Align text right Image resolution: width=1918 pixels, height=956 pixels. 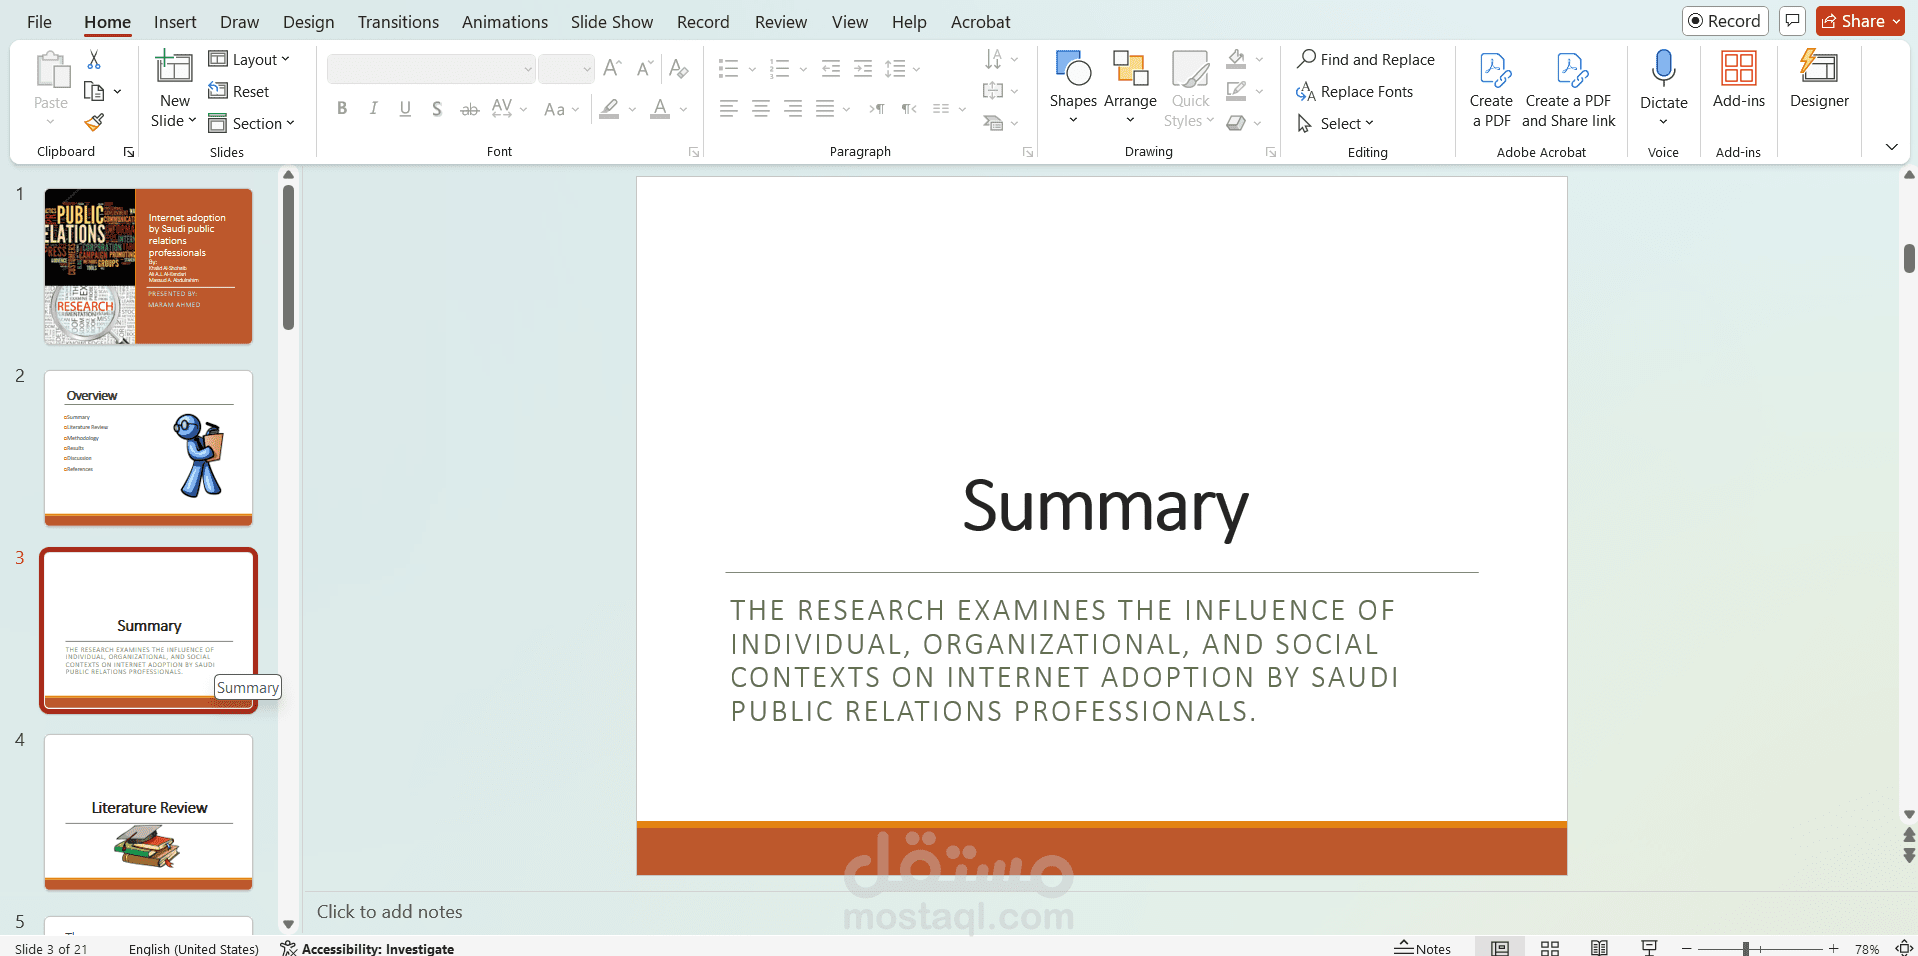point(793,109)
